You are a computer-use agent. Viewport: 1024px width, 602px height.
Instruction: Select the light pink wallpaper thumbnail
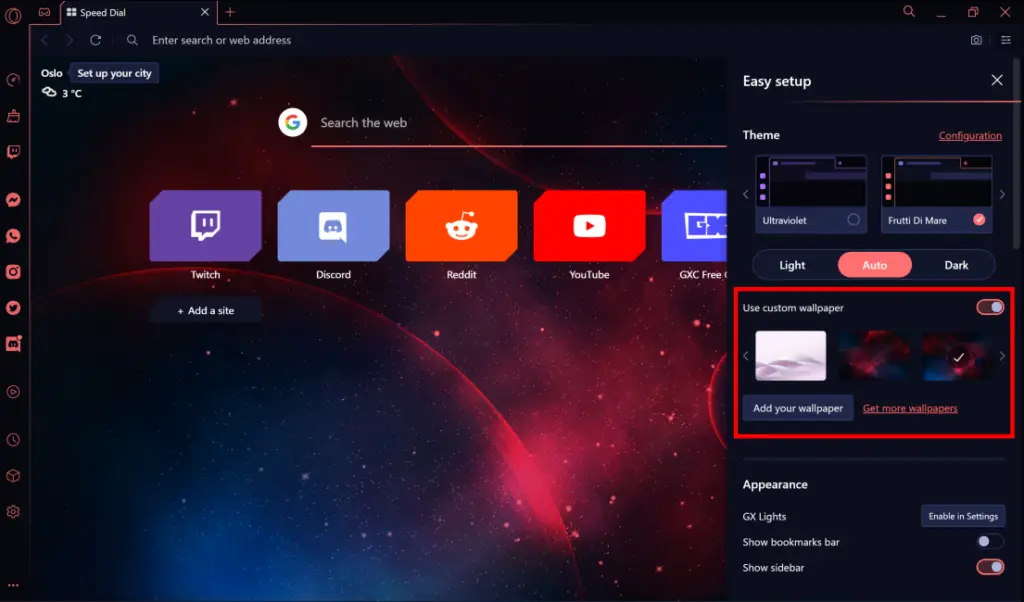click(x=791, y=356)
